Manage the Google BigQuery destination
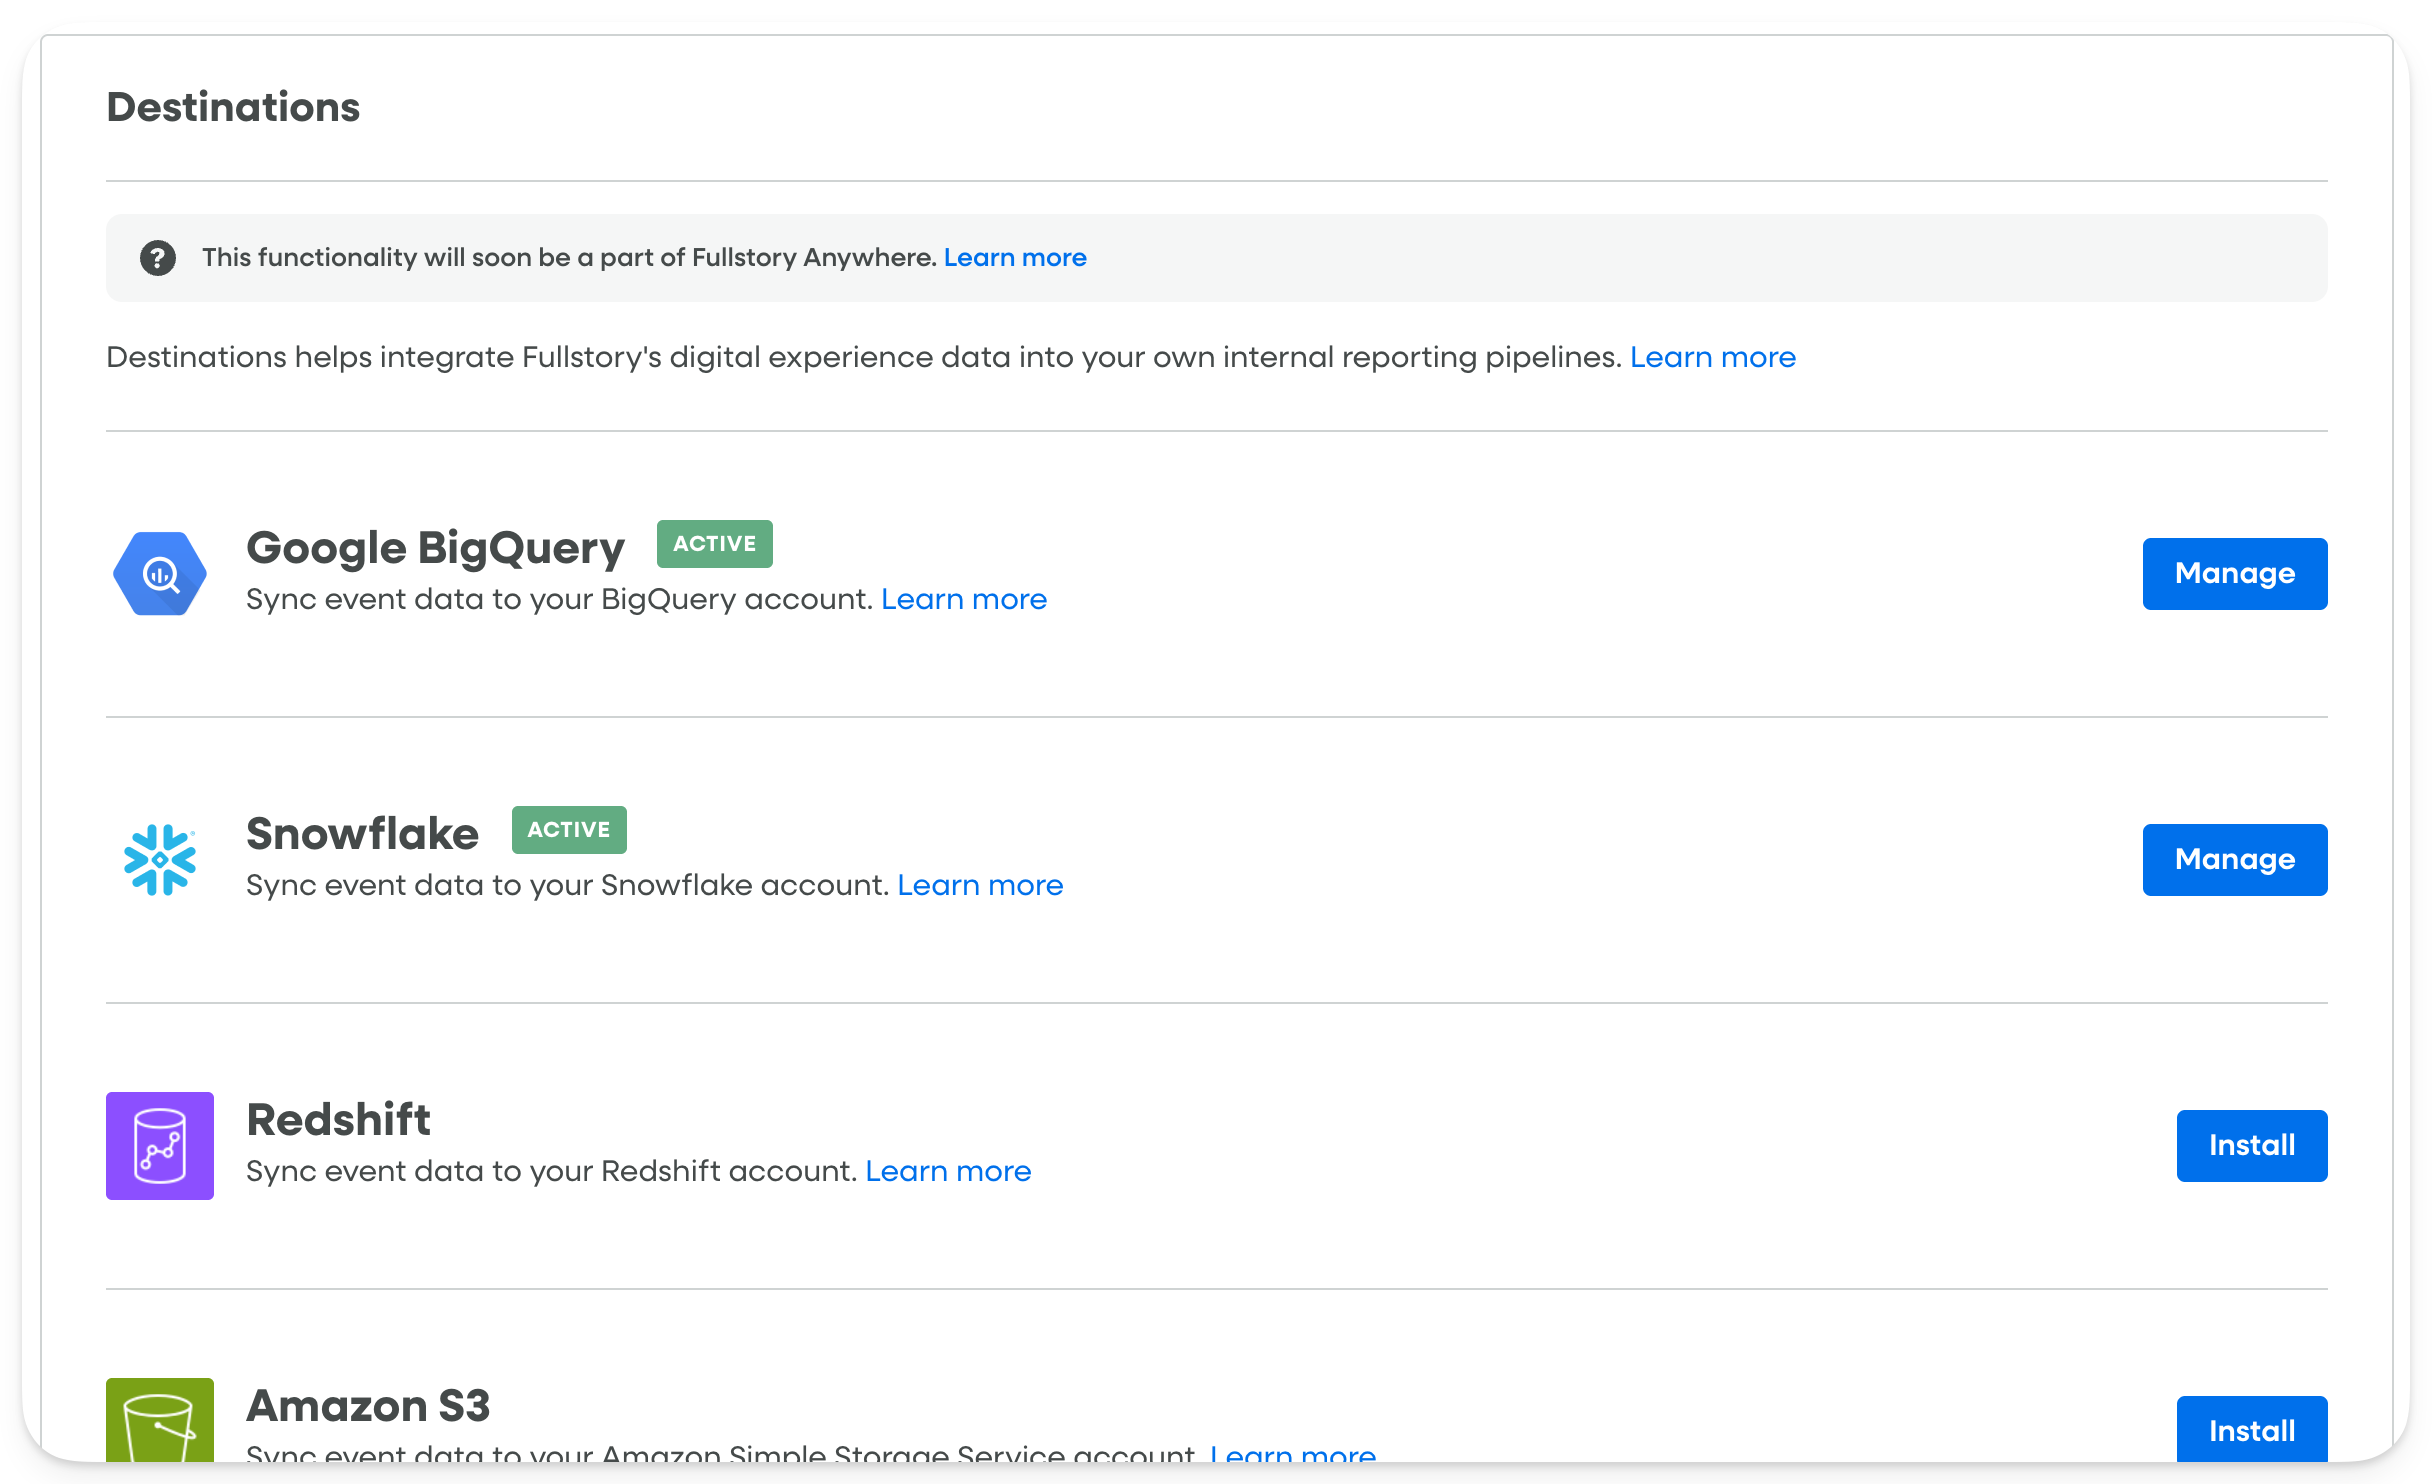2432x1484 pixels. [x=2235, y=574]
